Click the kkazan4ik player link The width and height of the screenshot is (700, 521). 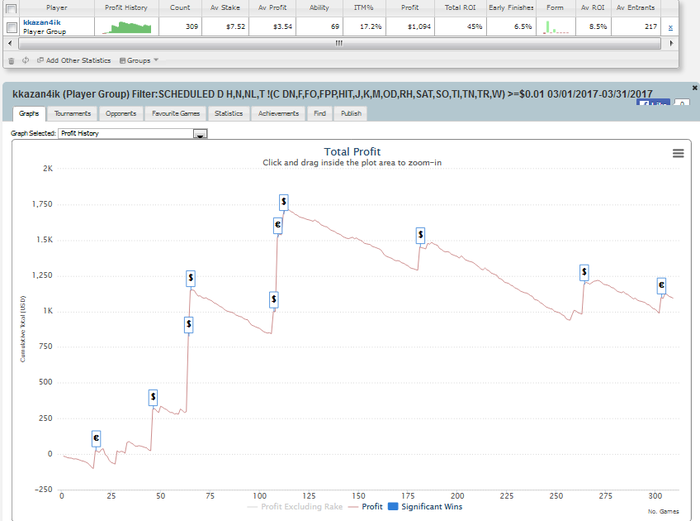pos(42,22)
